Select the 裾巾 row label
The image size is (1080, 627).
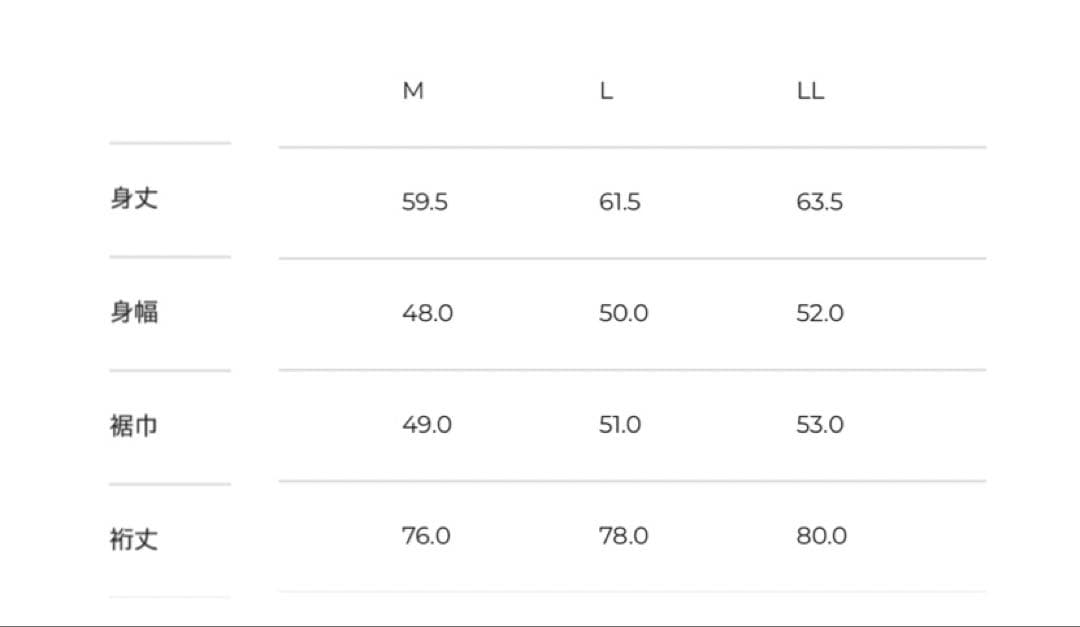pos(134,426)
